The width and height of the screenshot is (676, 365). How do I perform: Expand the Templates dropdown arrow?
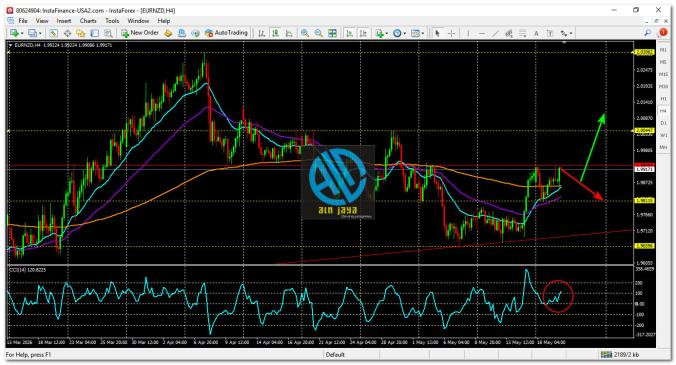point(422,33)
